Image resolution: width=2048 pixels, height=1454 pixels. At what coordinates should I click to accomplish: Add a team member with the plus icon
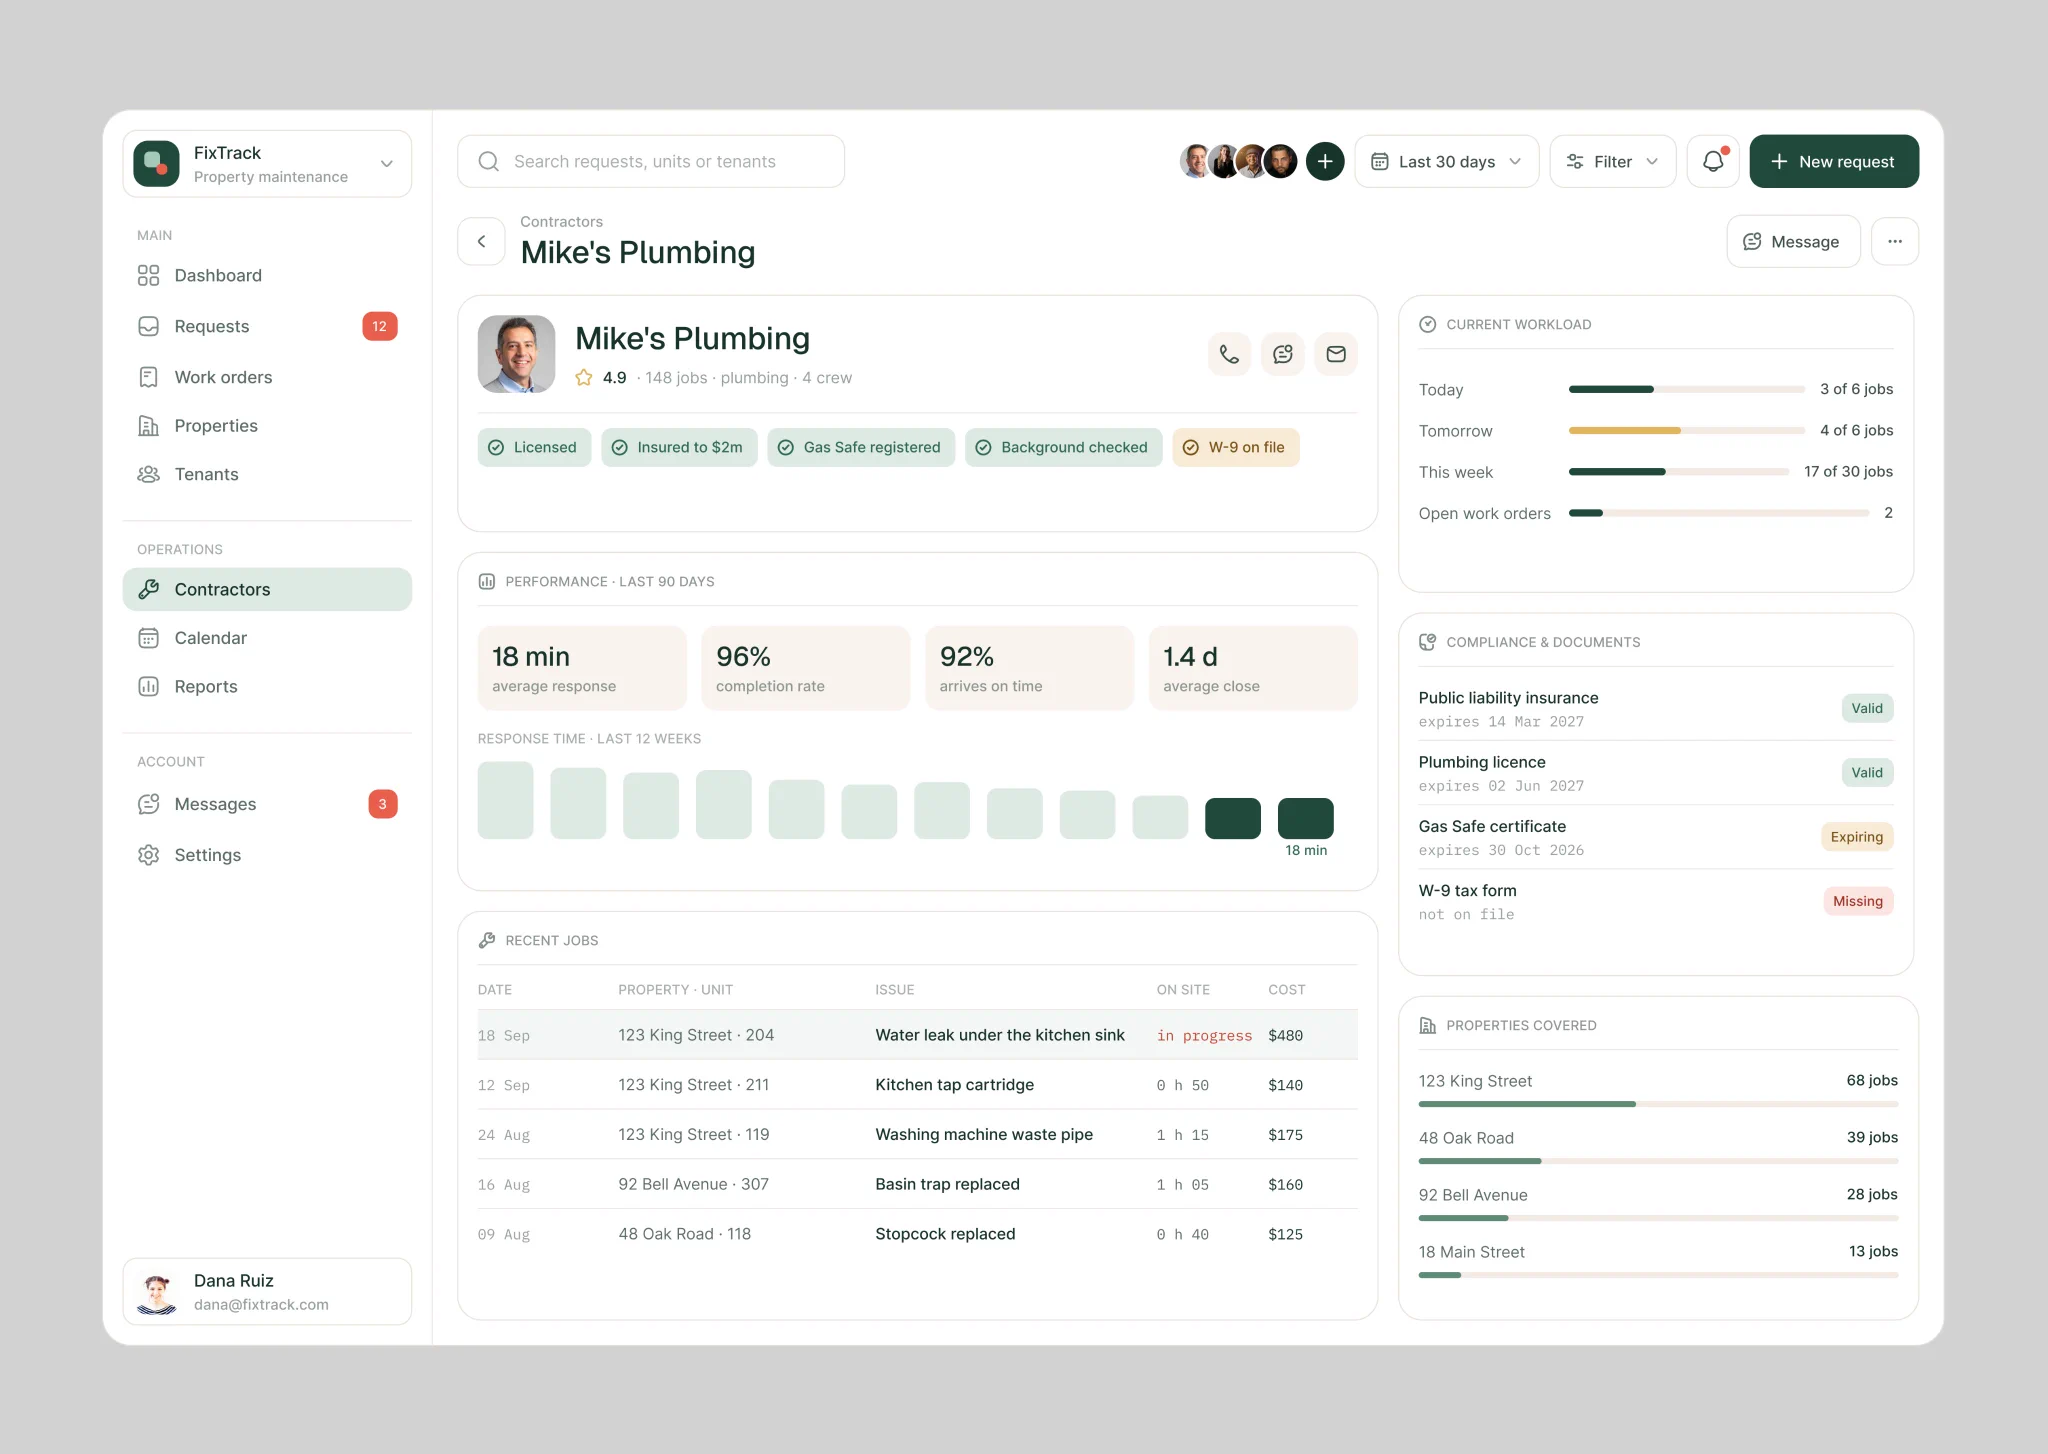tap(1325, 161)
